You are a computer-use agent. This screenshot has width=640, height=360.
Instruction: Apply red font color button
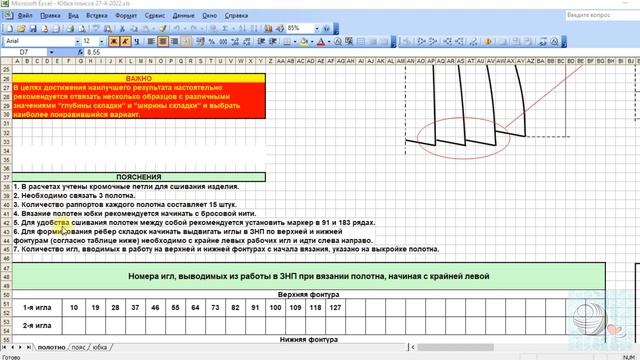(x=321, y=42)
